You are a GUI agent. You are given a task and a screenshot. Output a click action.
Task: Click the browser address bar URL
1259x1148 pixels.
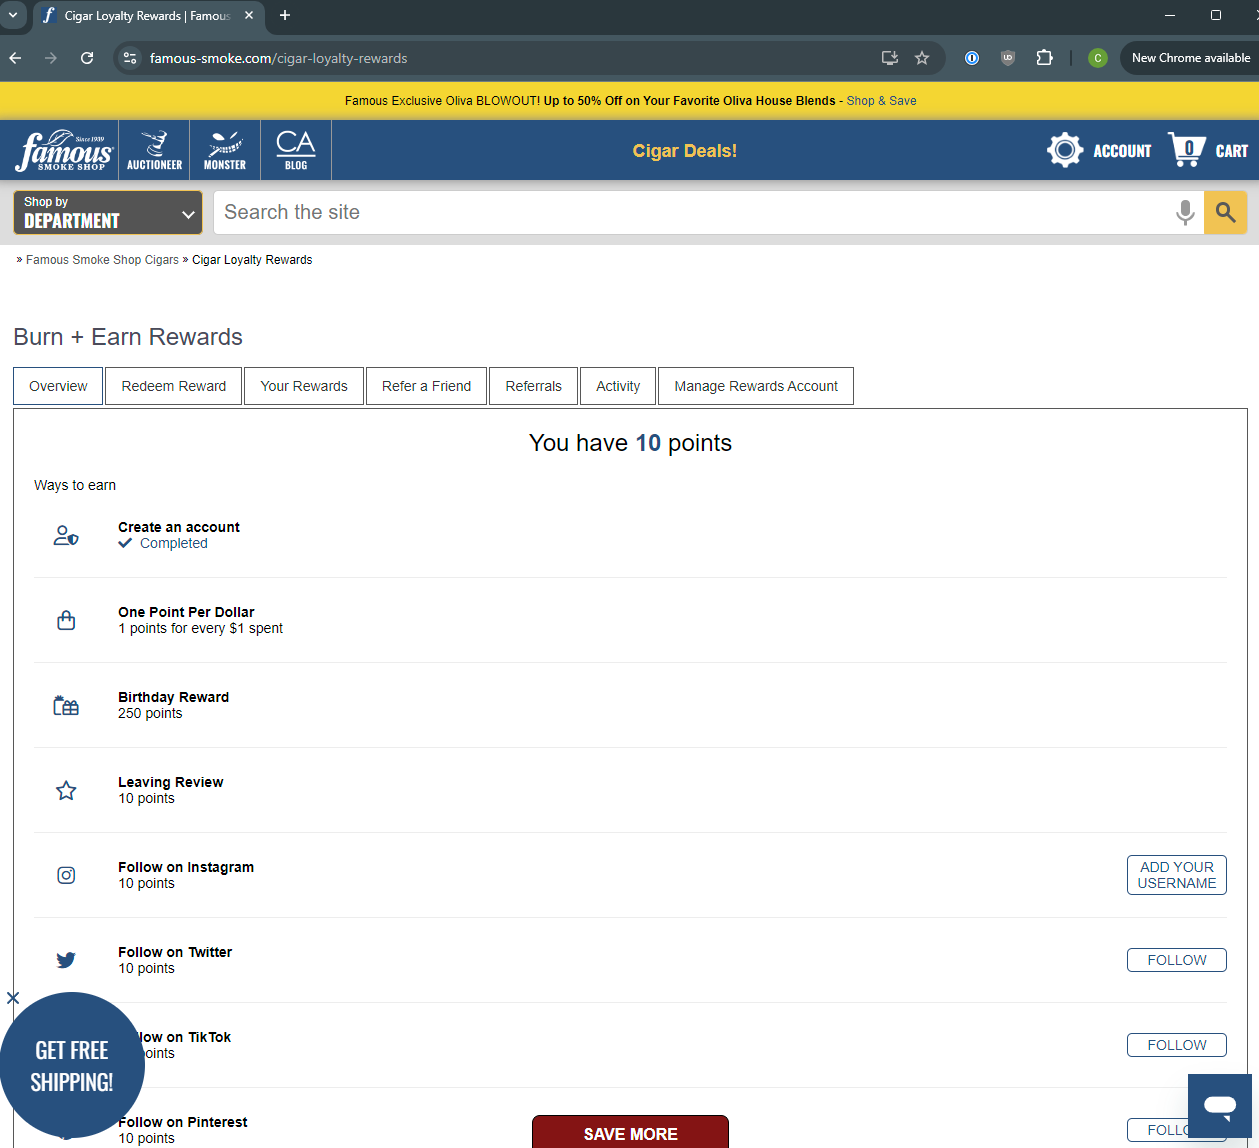coord(279,58)
